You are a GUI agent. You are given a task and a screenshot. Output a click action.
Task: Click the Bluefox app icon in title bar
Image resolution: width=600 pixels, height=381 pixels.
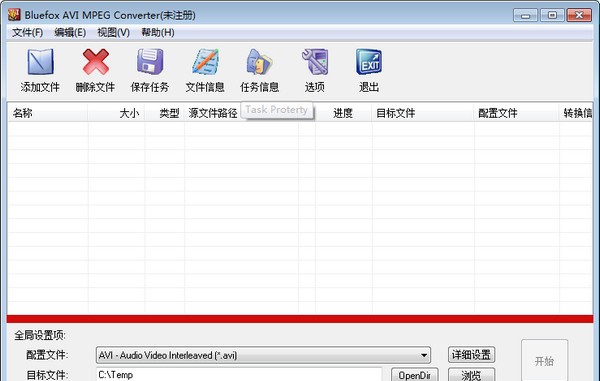(x=14, y=15)
